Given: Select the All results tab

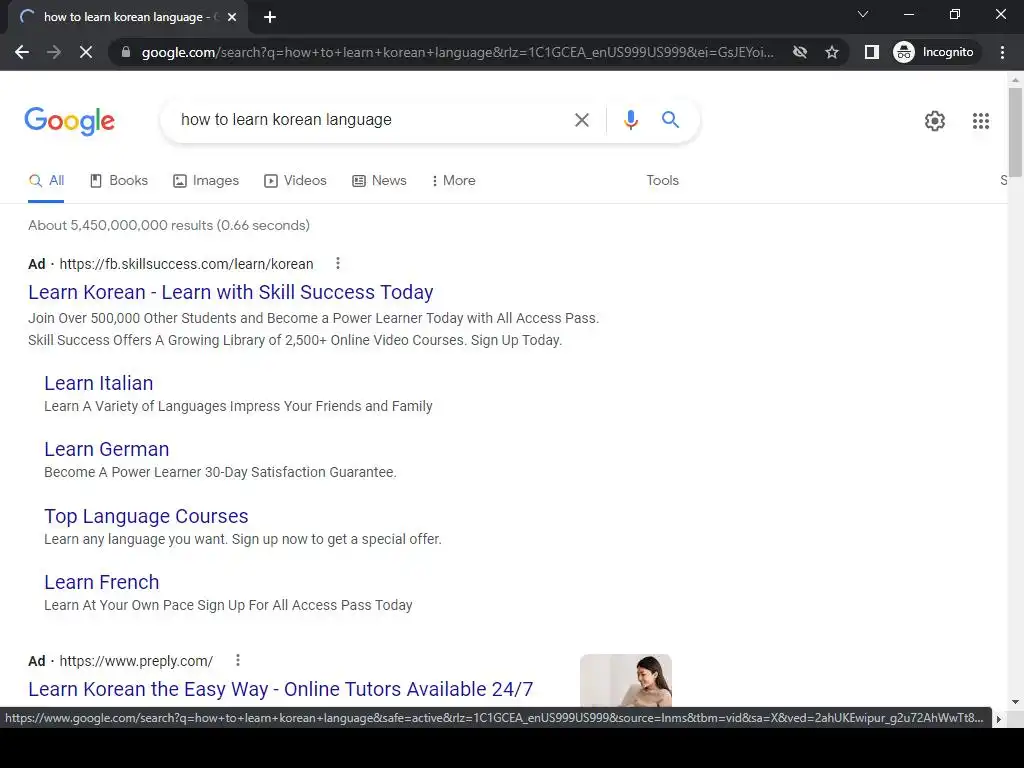Looking at the screenshot, I should click(46, 181).
